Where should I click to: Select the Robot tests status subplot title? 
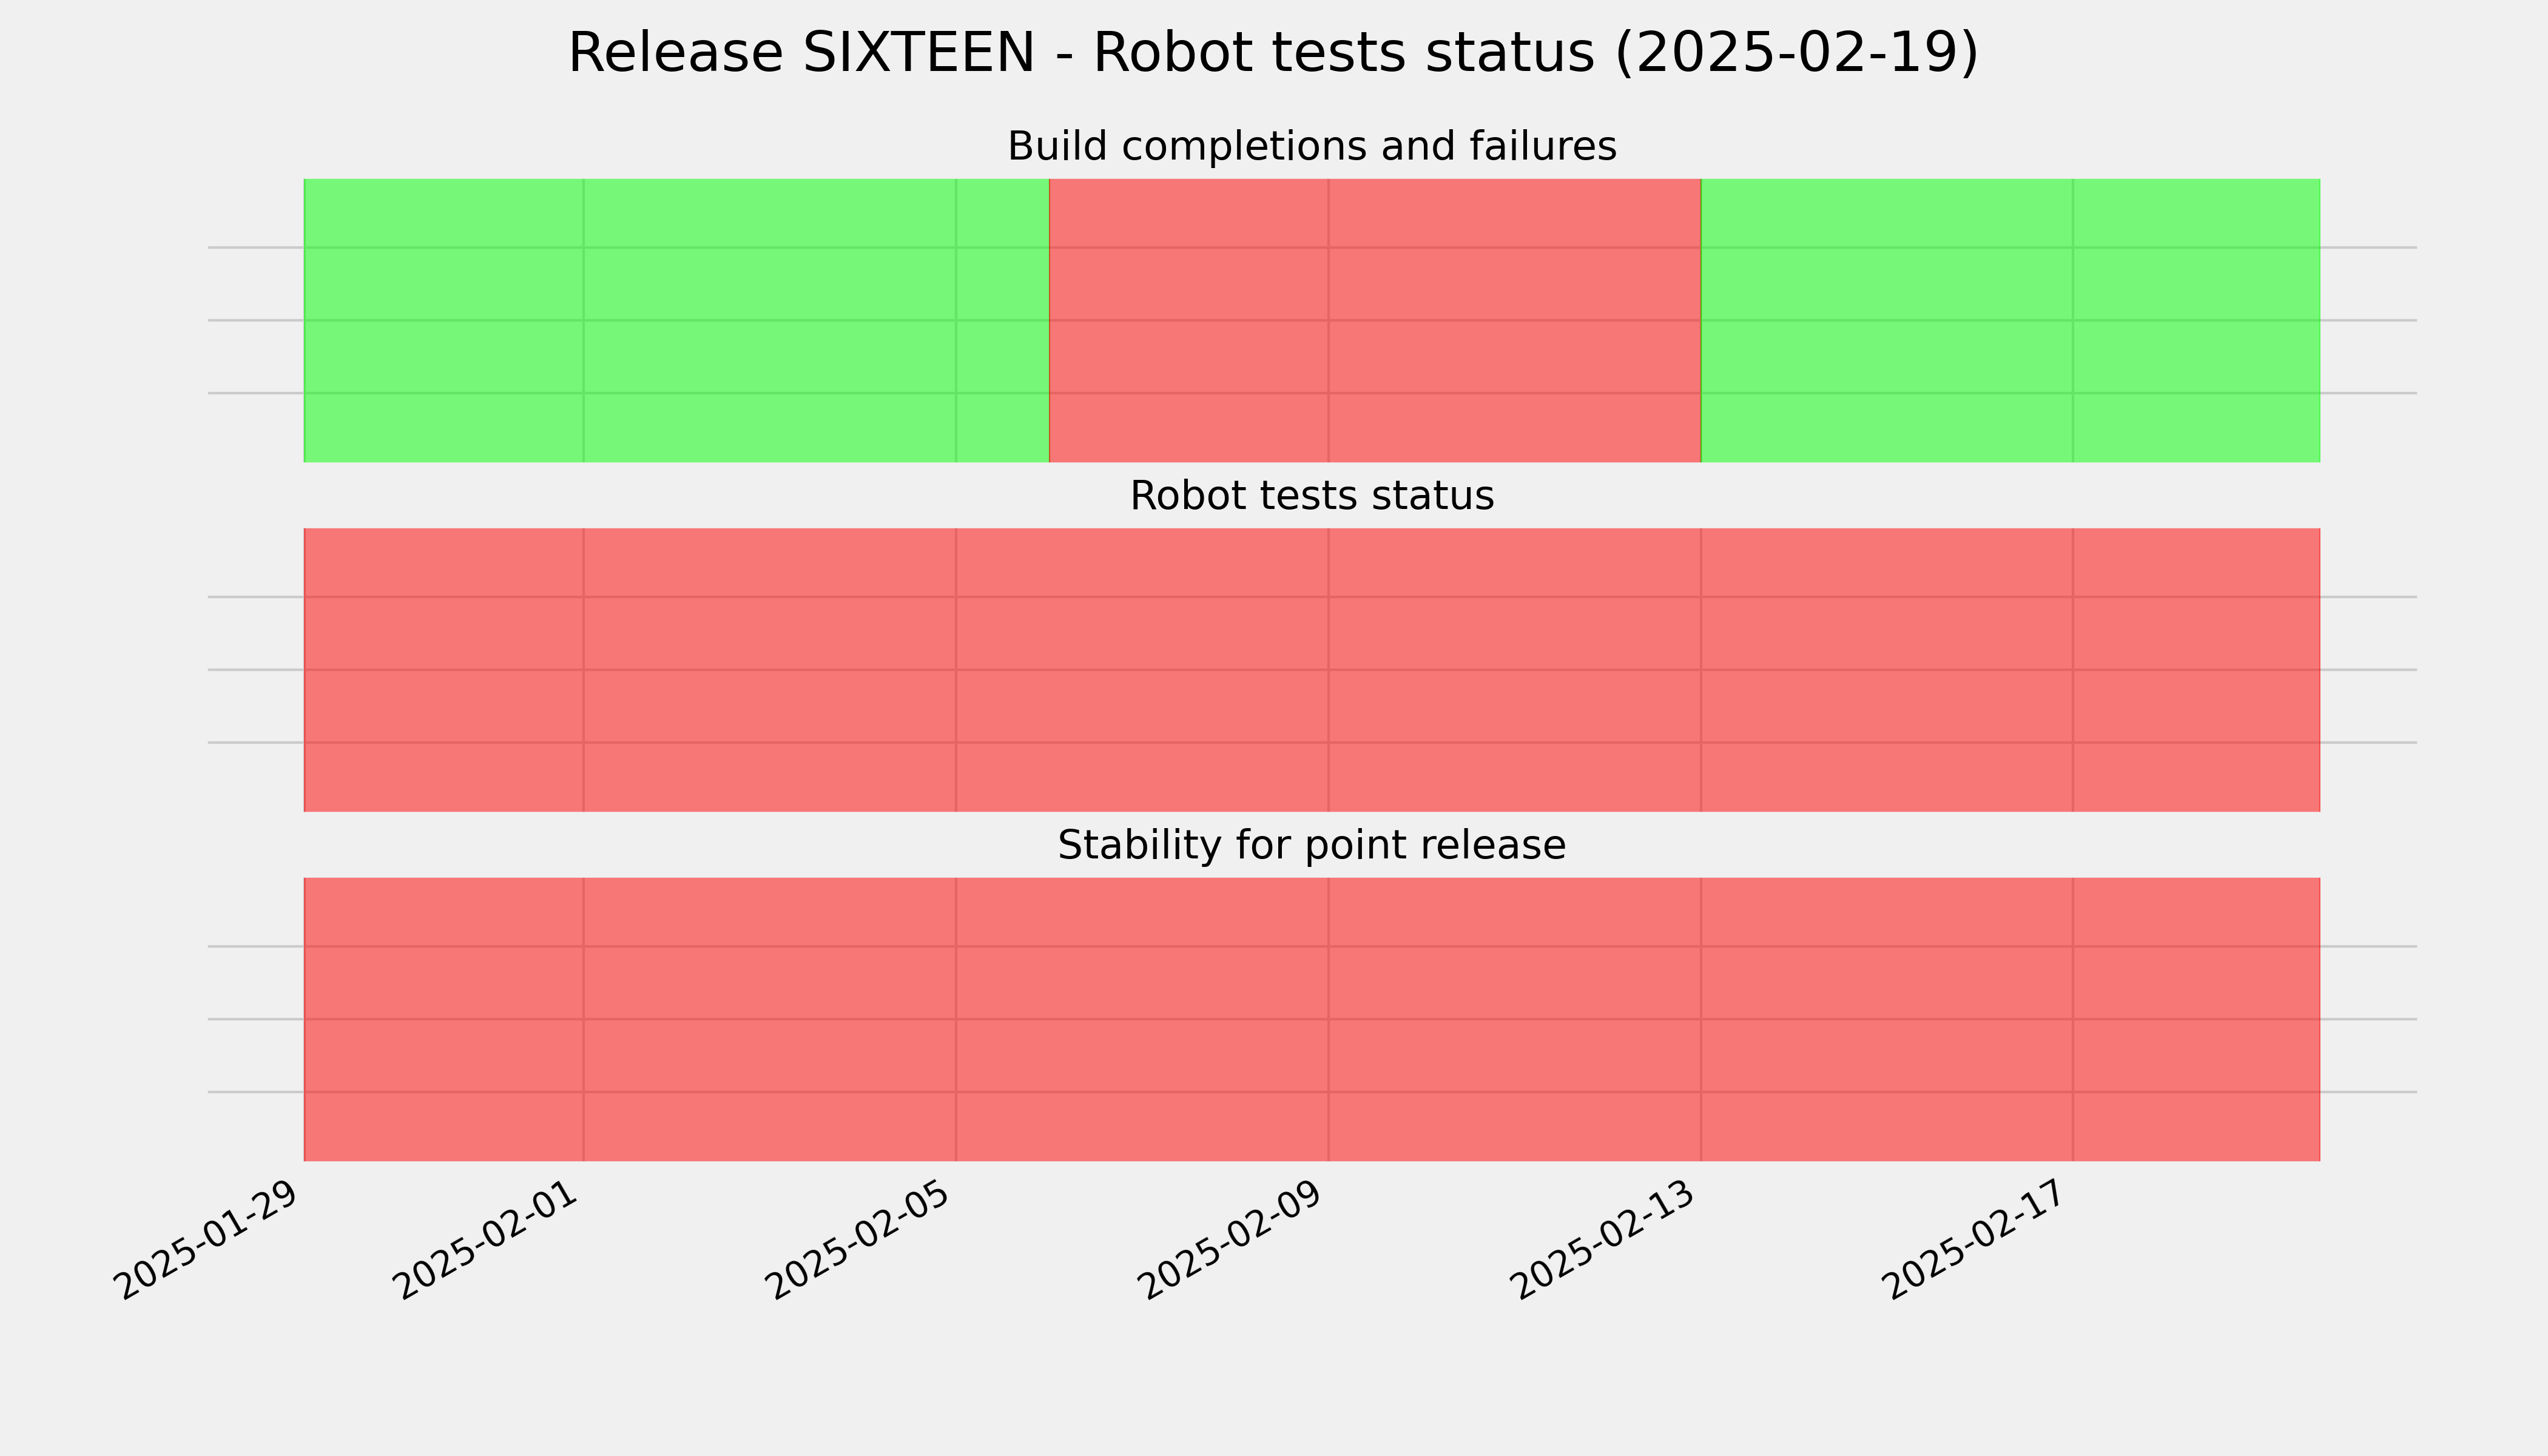(x=1311, y=496)
